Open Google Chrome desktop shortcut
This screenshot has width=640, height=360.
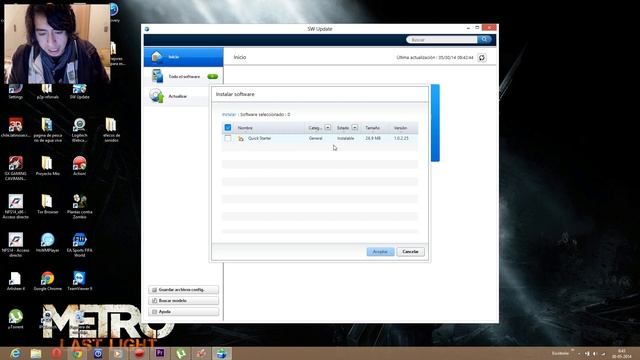[47, 281]
